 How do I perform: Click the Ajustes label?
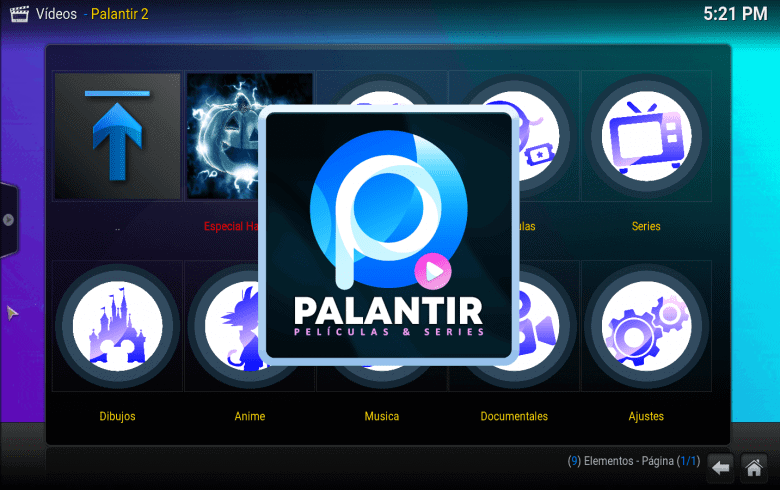(646, 416)
